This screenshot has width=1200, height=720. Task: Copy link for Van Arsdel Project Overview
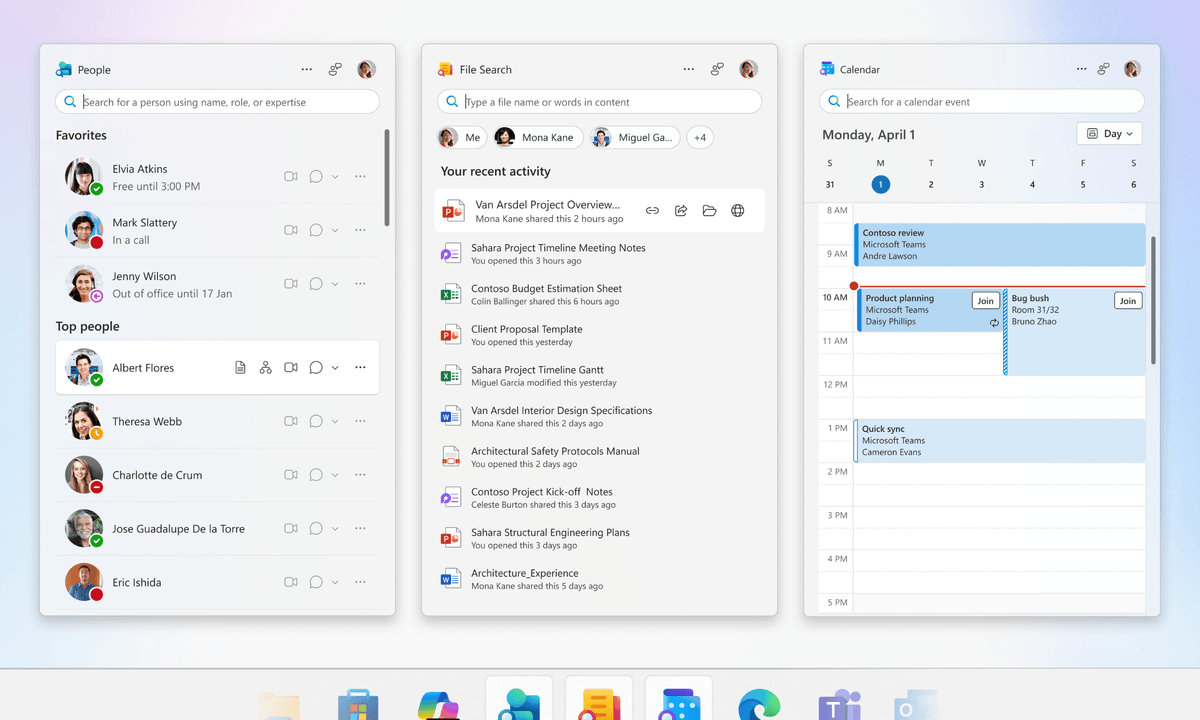(652, 210)
